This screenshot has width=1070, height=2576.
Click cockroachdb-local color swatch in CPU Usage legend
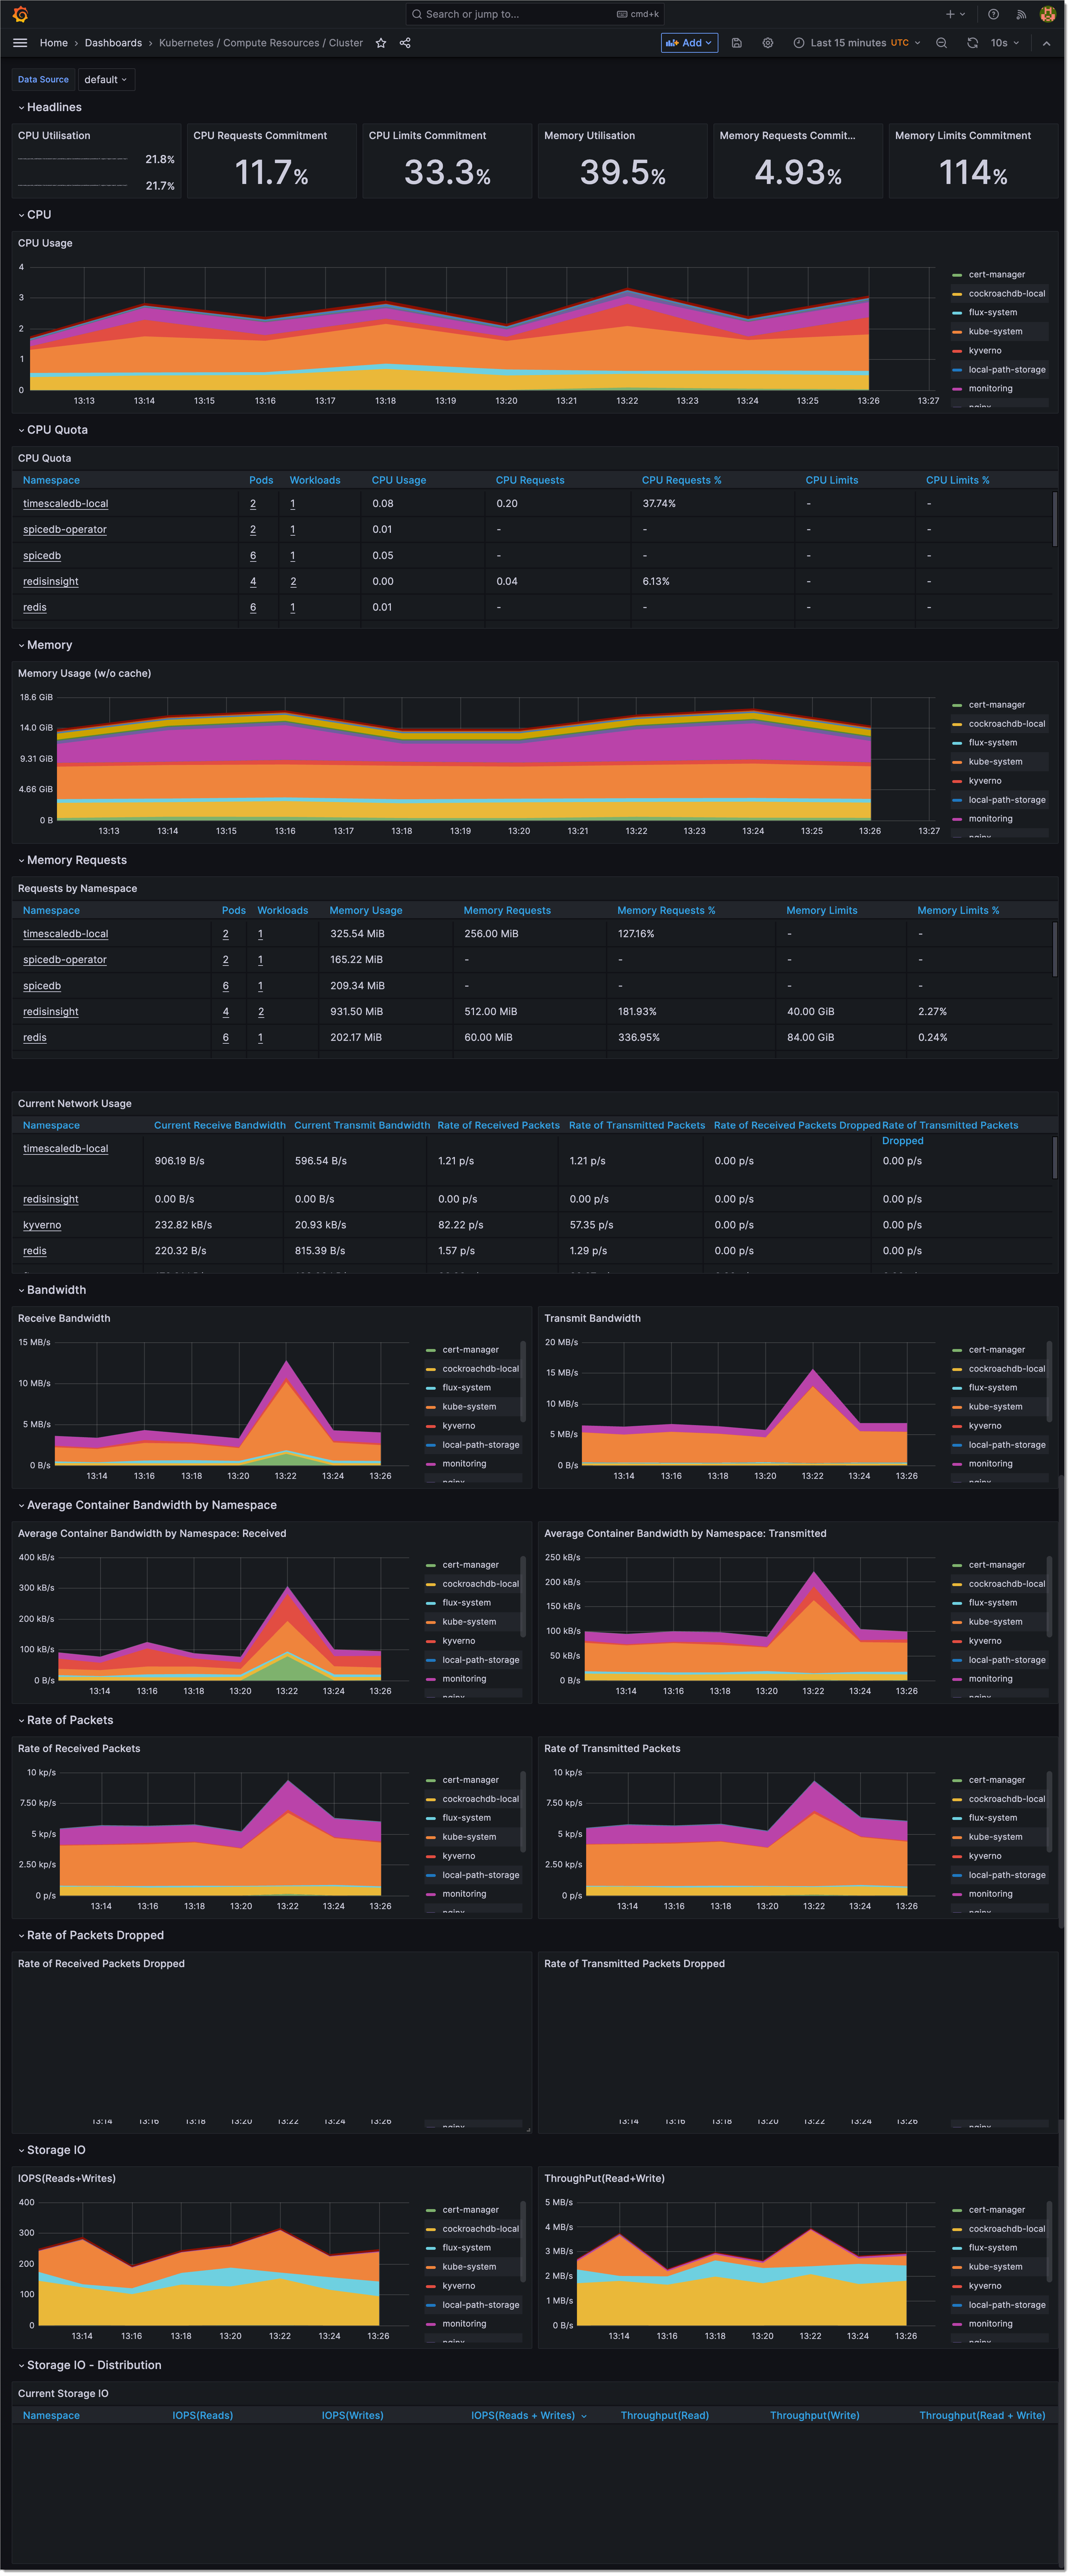957,294
